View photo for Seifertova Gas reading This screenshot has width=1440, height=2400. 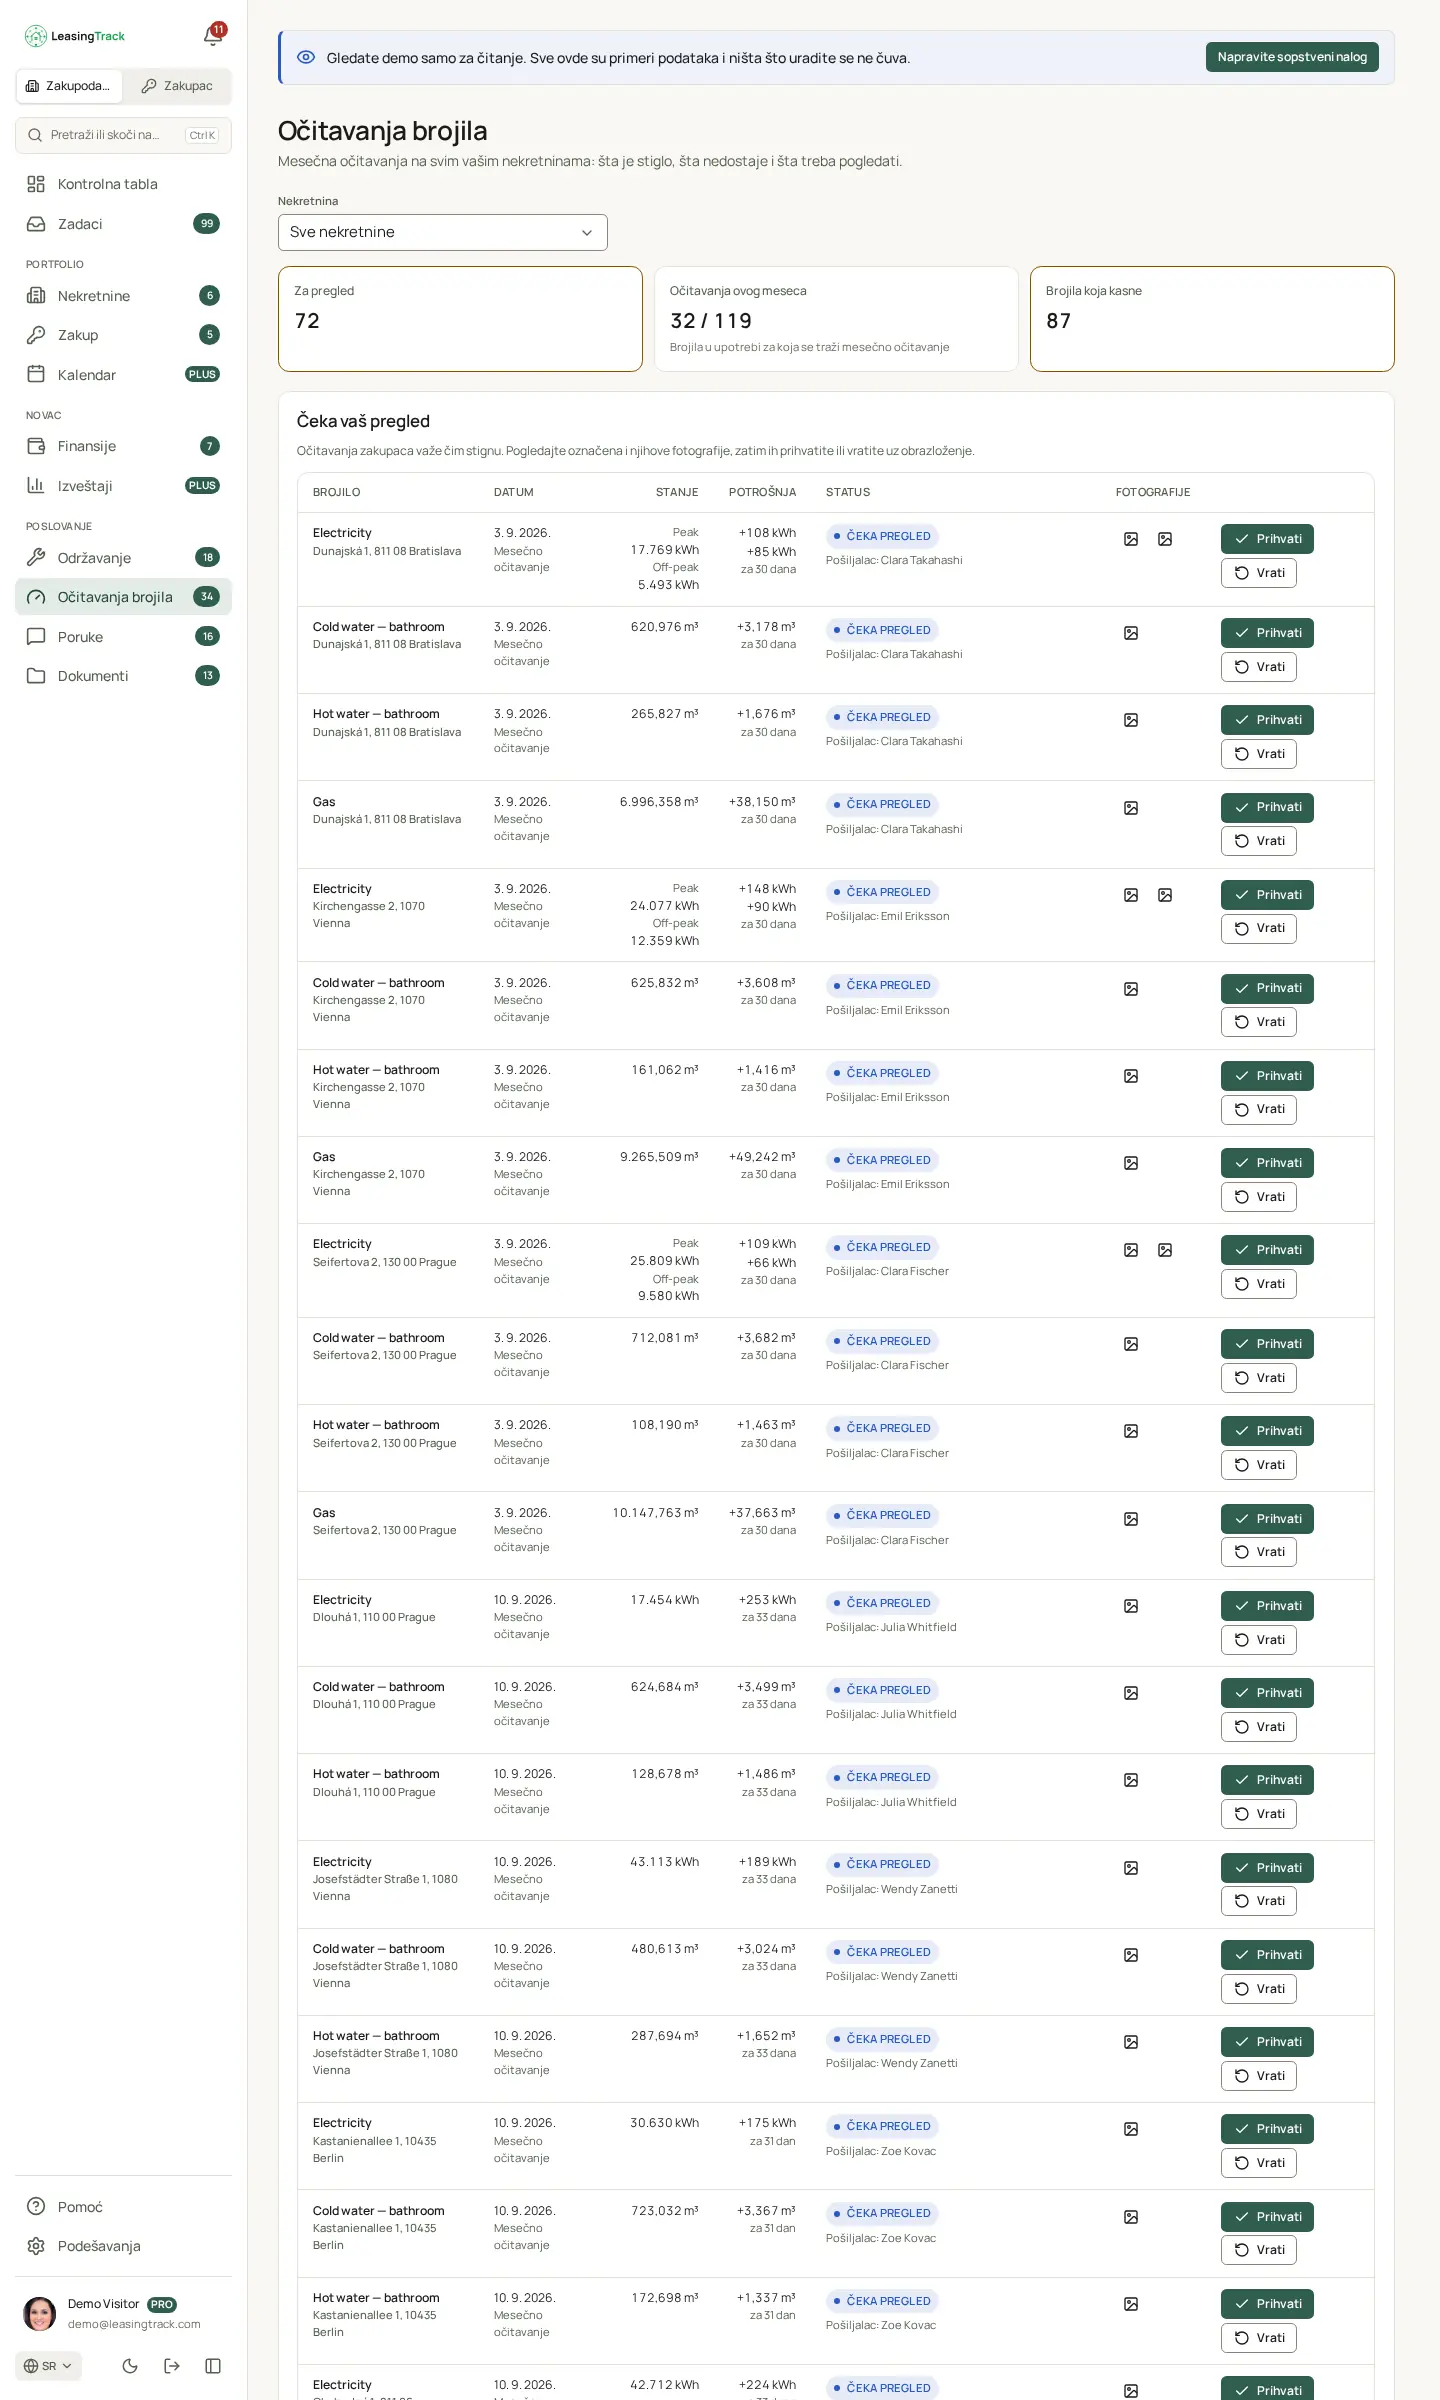click(1131, 1519)
